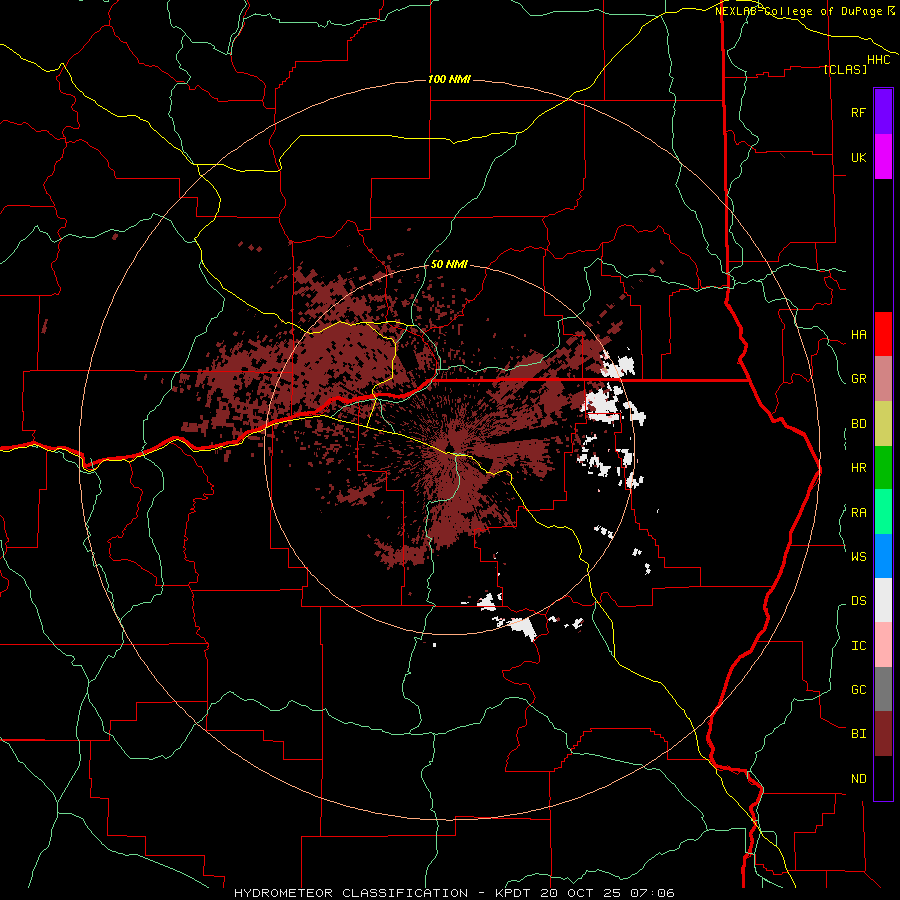Click the 'UK' legend label

(x=858, y=157)
